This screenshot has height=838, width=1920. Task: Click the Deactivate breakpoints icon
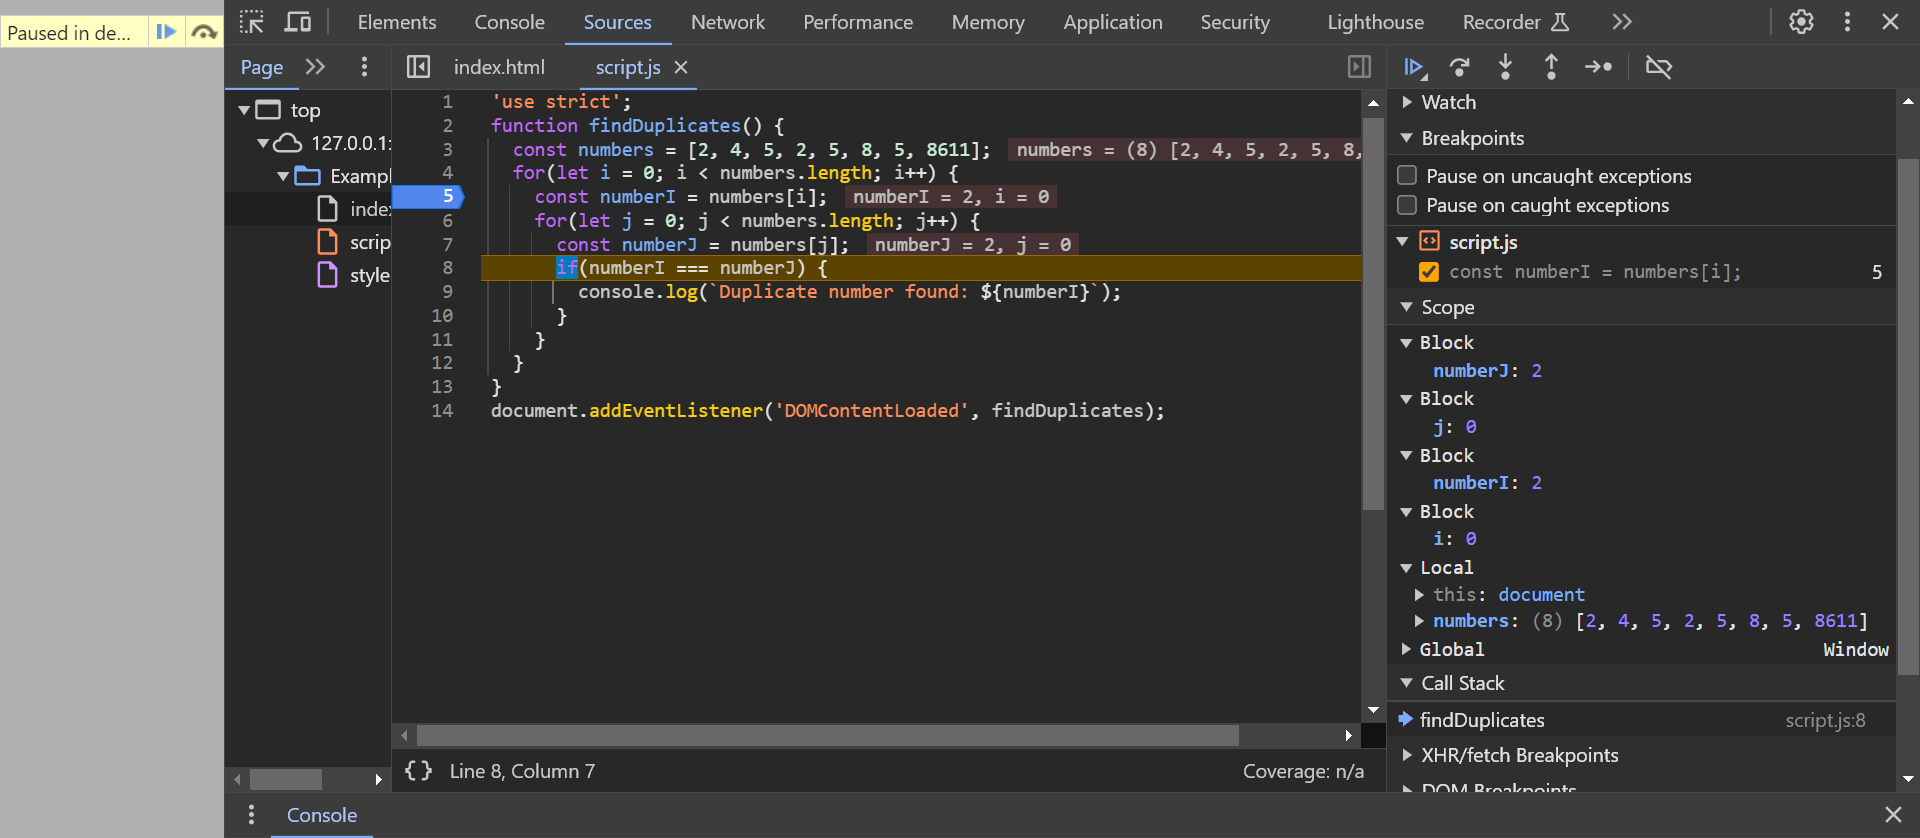tap(1658, 67)
